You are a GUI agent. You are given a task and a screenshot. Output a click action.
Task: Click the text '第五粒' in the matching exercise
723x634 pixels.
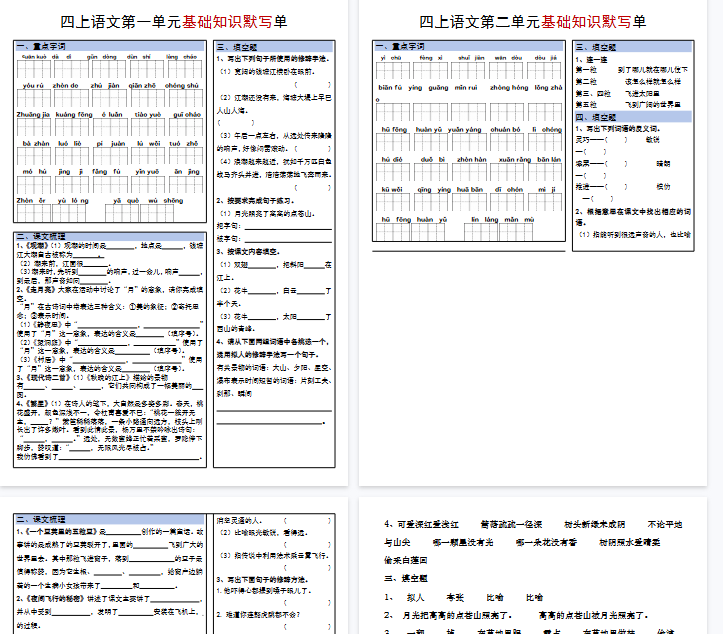[586, 105]
